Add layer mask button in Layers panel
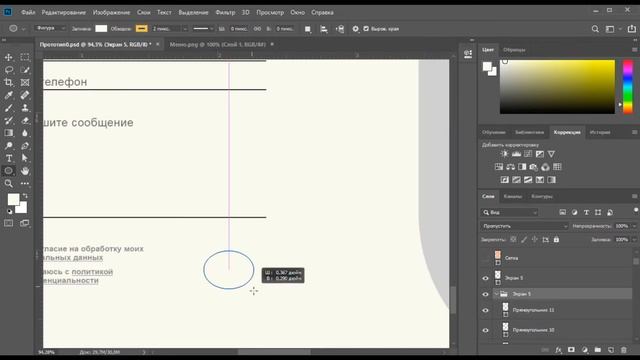Viewport: 640px width, 360px height. tap(571, 350)
